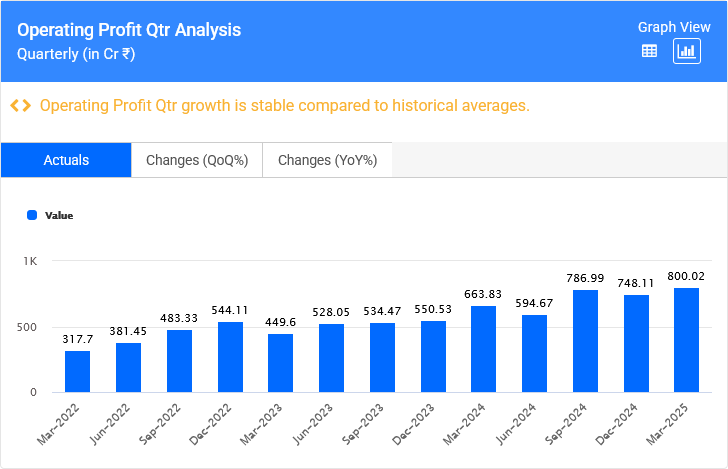Click the Mar-2022 bar
Screen dimensions: 728x469
tap(78, 371)
